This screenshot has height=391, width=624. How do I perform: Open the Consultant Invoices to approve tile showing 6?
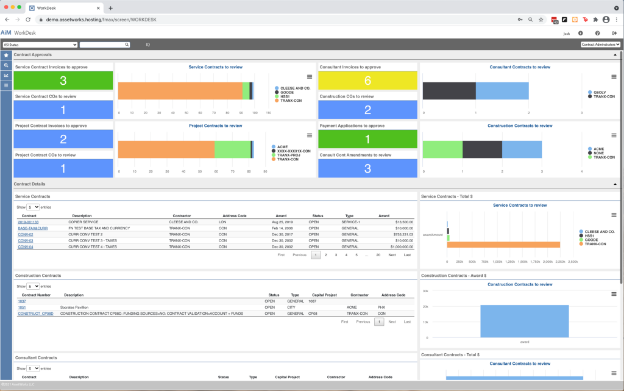coord(368,81)
